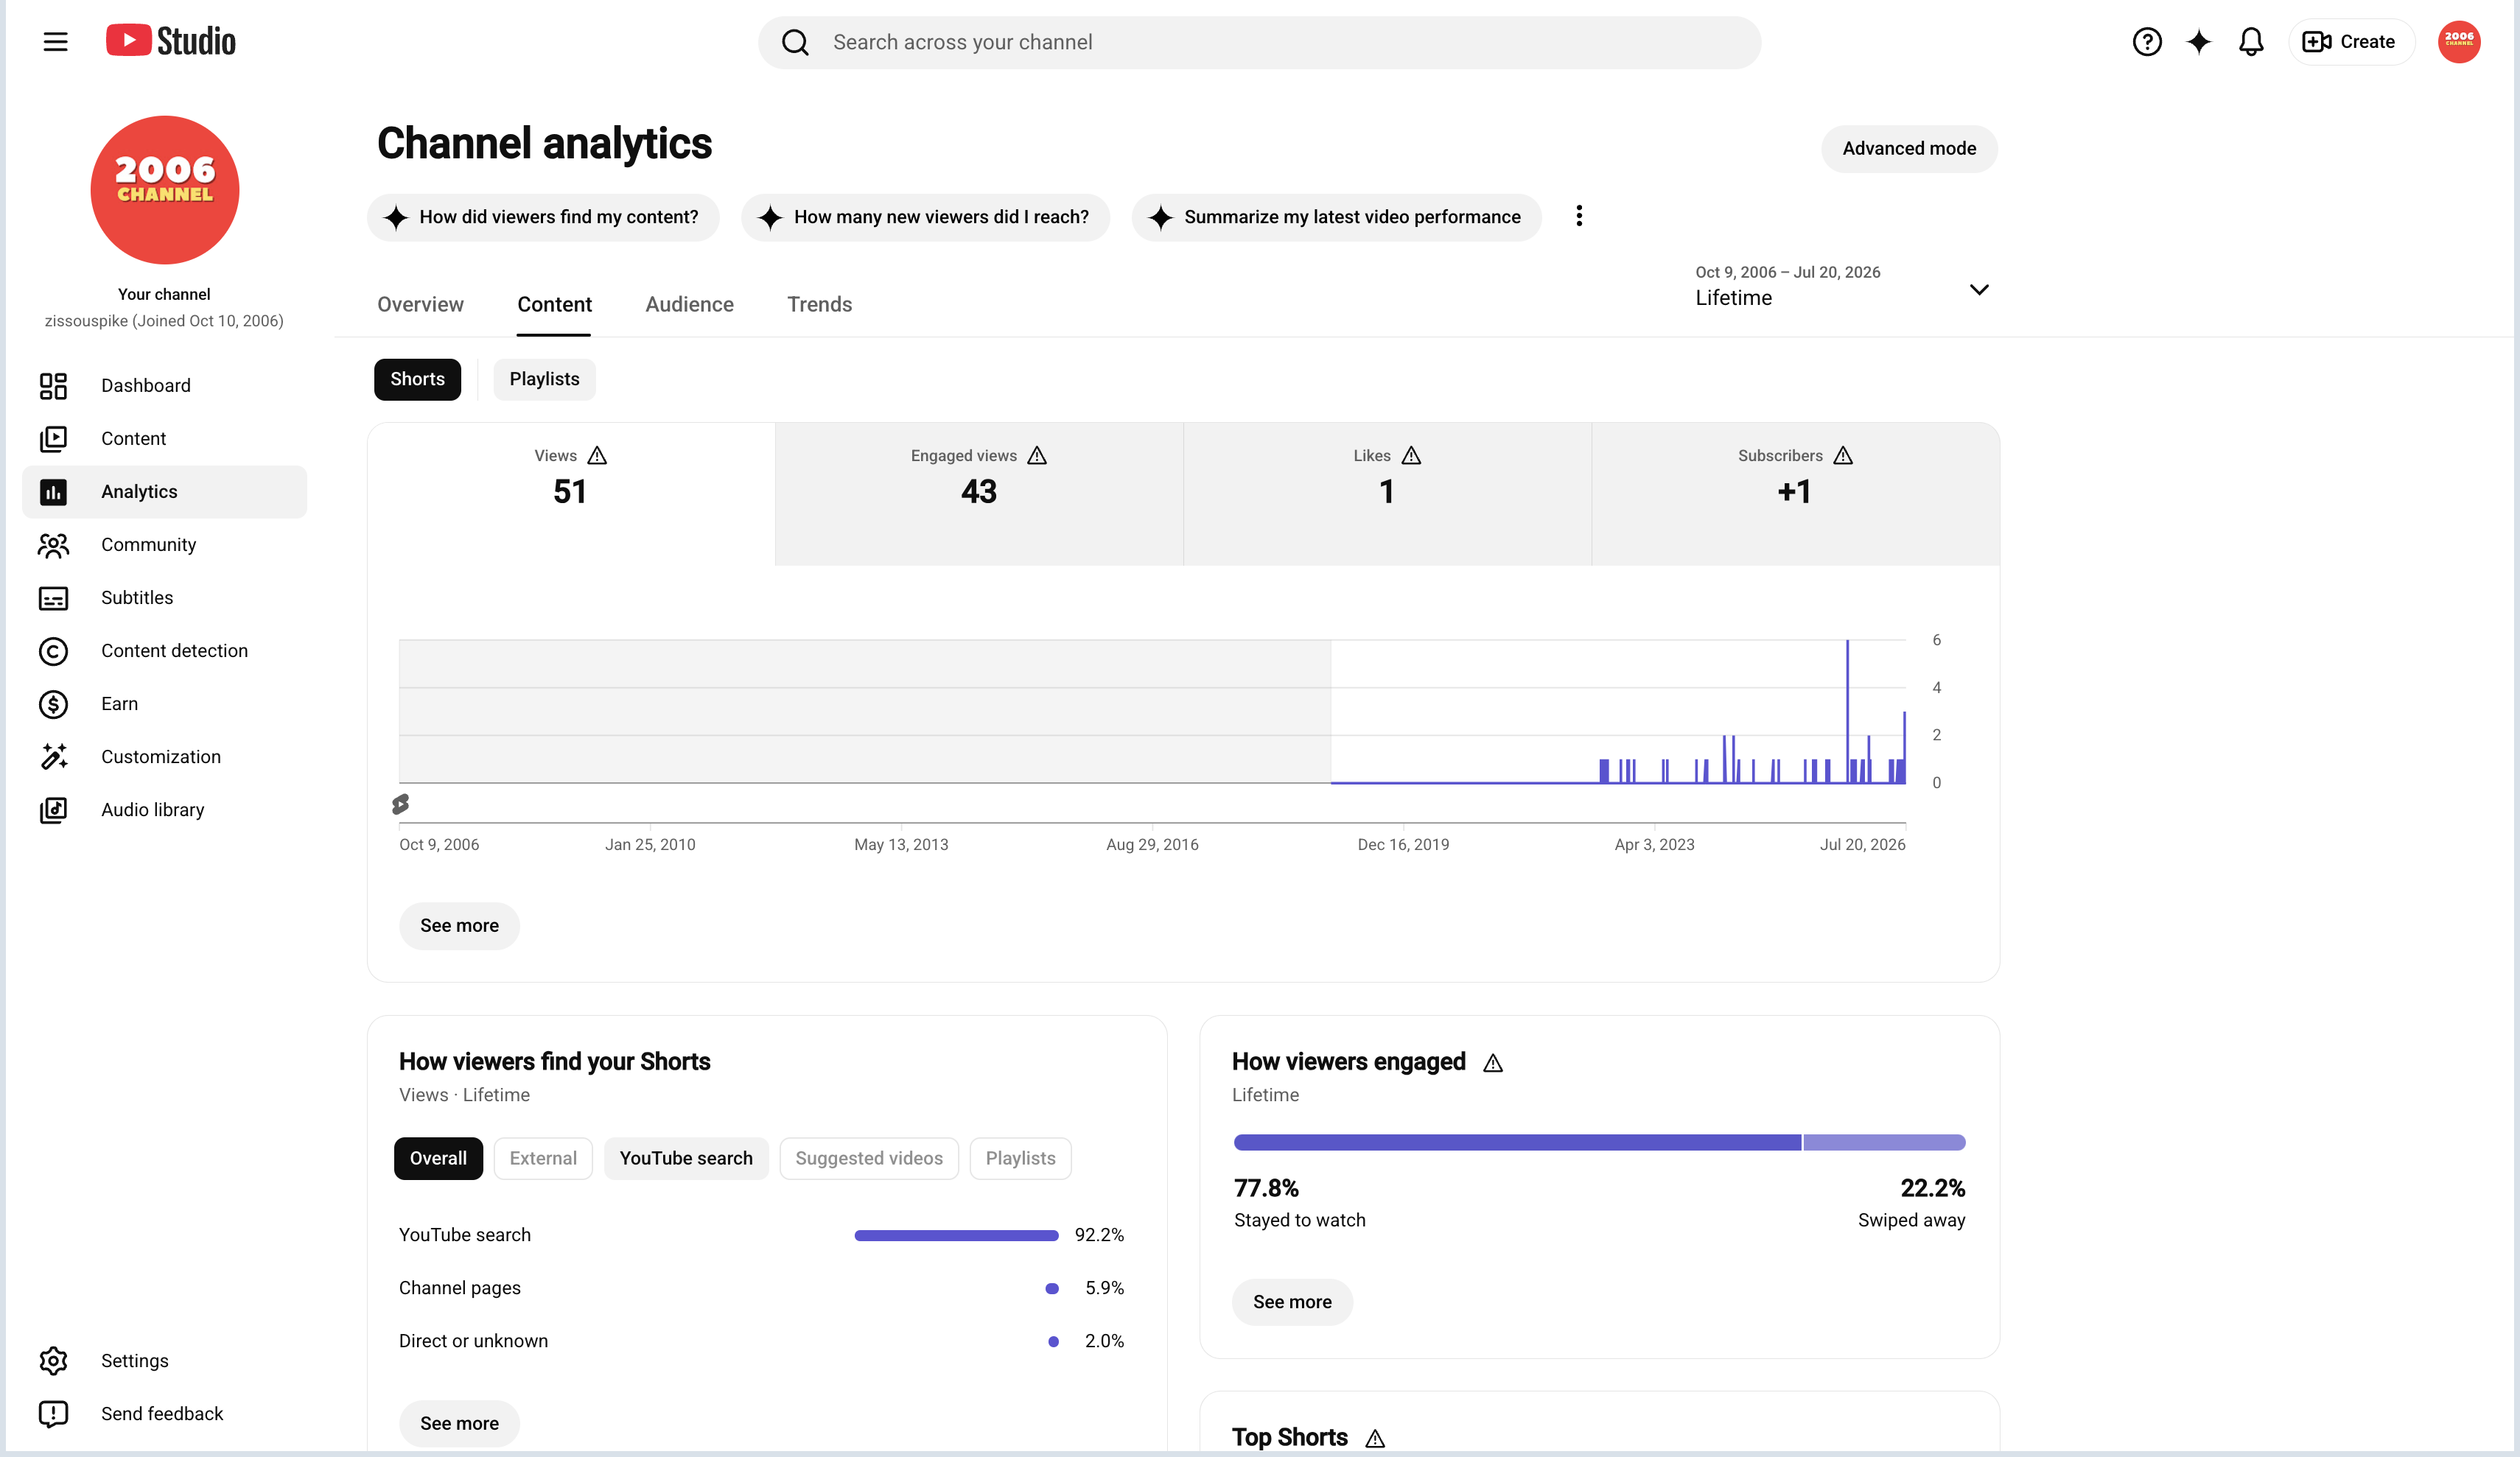Click See more under How viewers engaged
This screenshot has height=1457, width=2520.
1292,1302
